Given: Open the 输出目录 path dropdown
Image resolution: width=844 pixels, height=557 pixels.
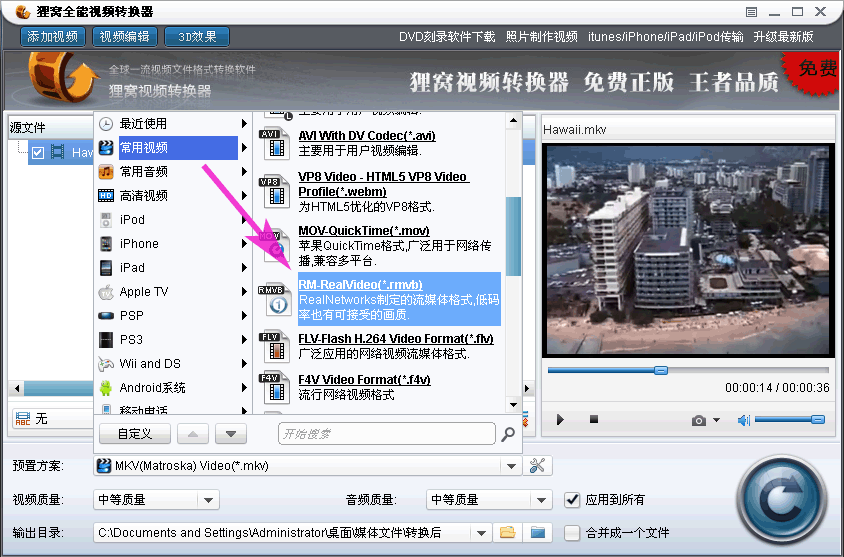Looking at the screenshot, I should coord(481,533).
